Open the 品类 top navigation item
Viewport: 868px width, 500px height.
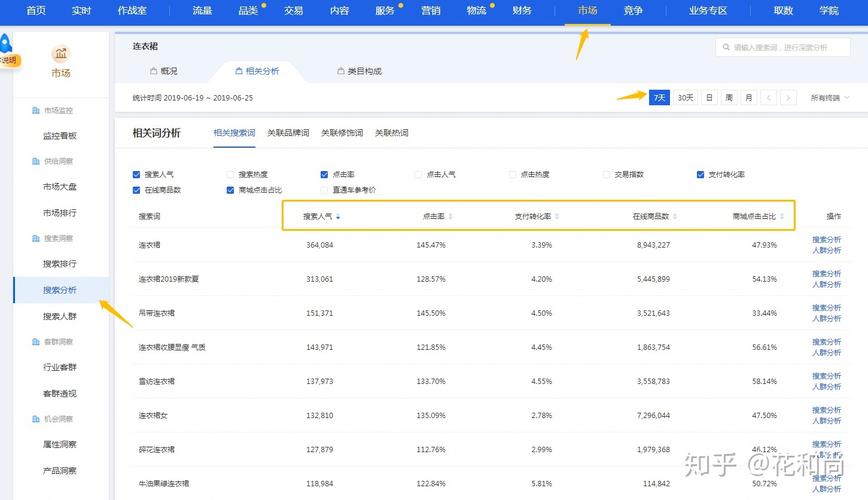coord(248,11)
